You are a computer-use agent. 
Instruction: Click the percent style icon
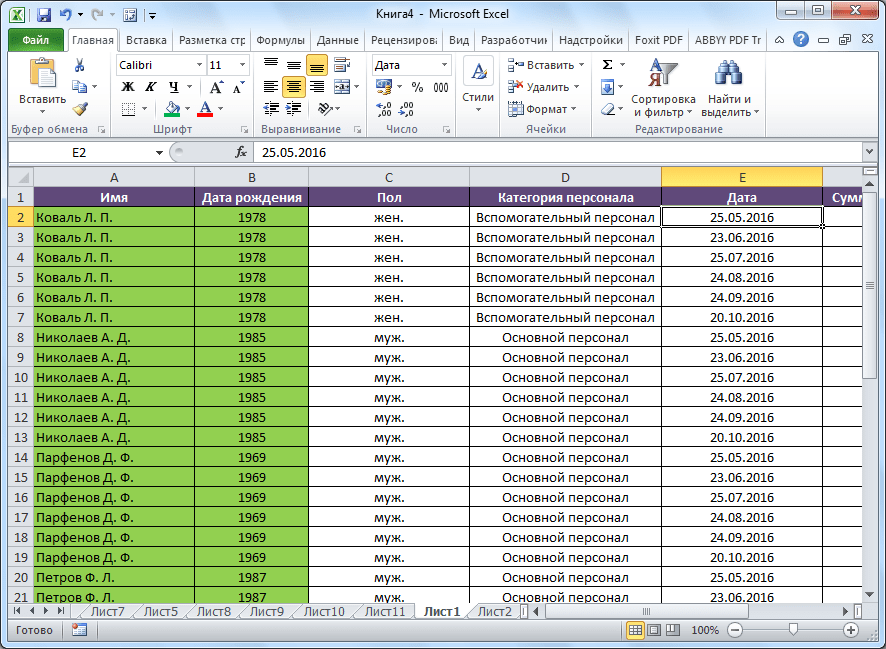417,87
